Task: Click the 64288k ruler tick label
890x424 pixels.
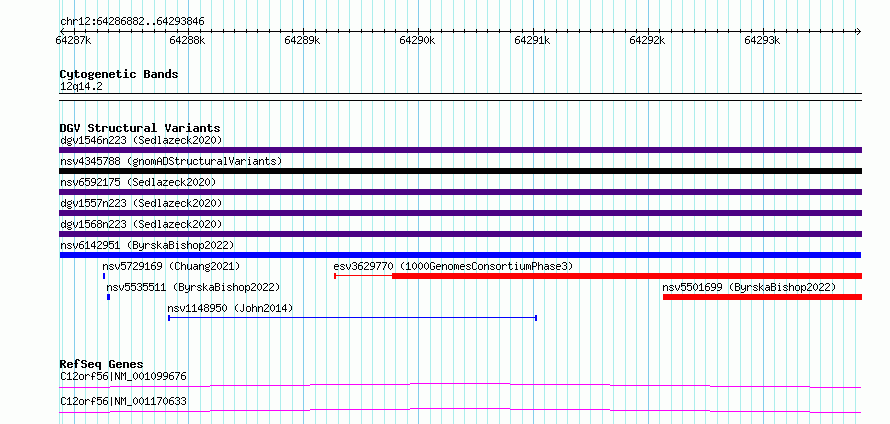Action: 188,40
